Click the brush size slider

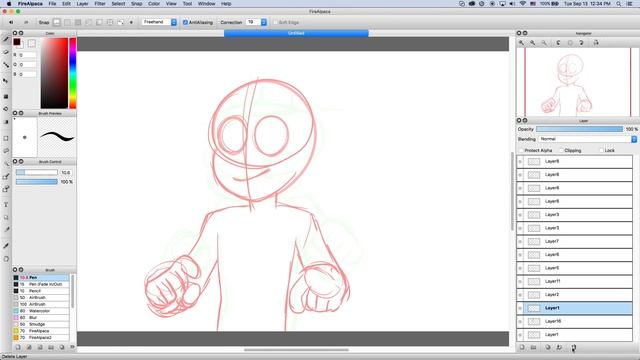pos(37,172)
